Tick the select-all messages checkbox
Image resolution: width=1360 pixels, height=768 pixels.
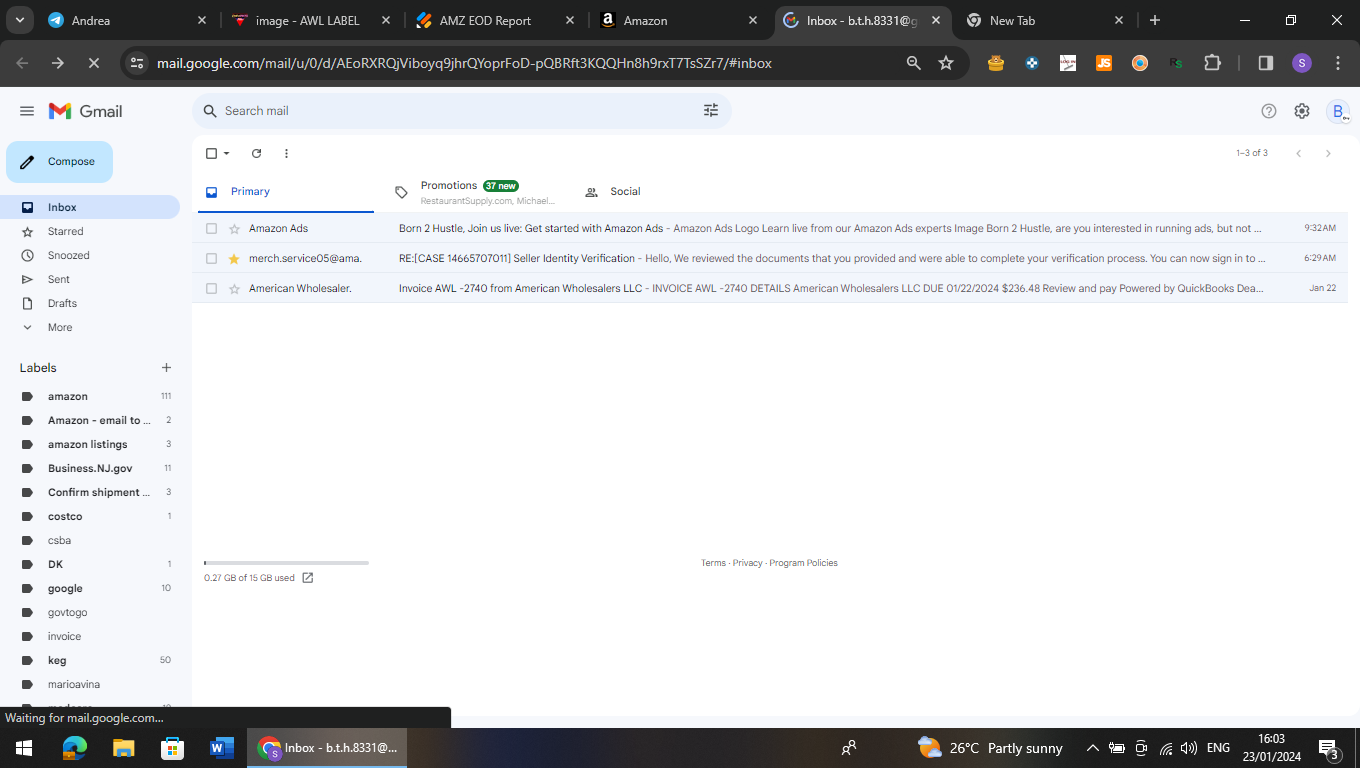pyautogui.click(x=211, y=153)
